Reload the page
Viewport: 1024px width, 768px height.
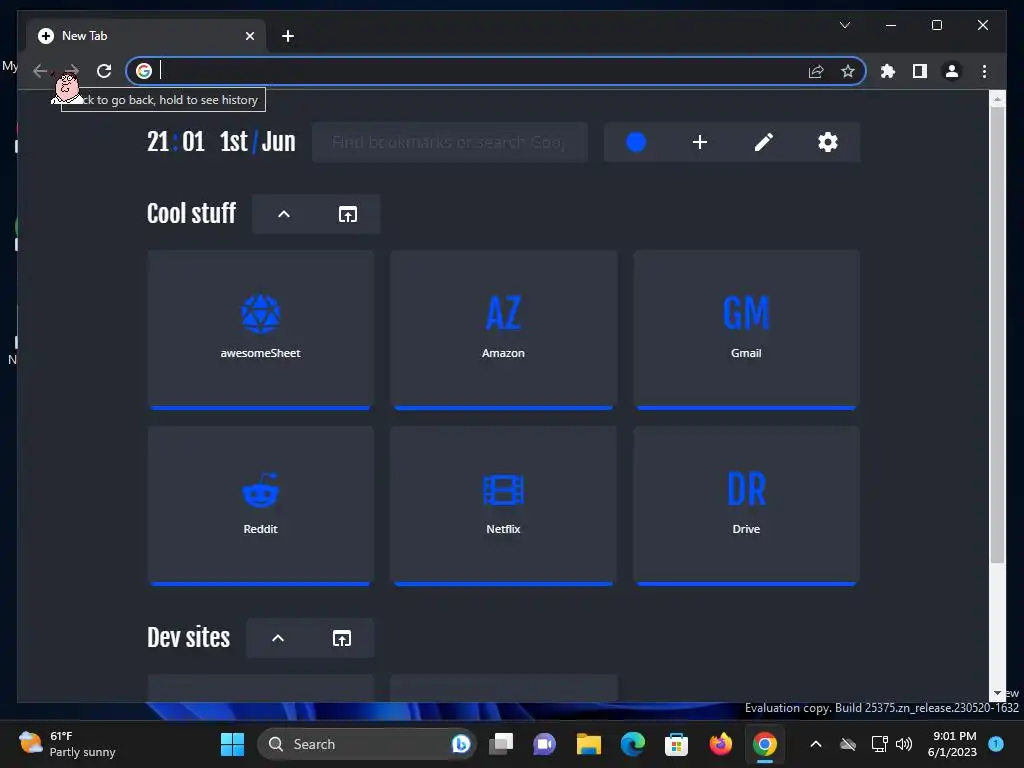[x=104, y=71]
